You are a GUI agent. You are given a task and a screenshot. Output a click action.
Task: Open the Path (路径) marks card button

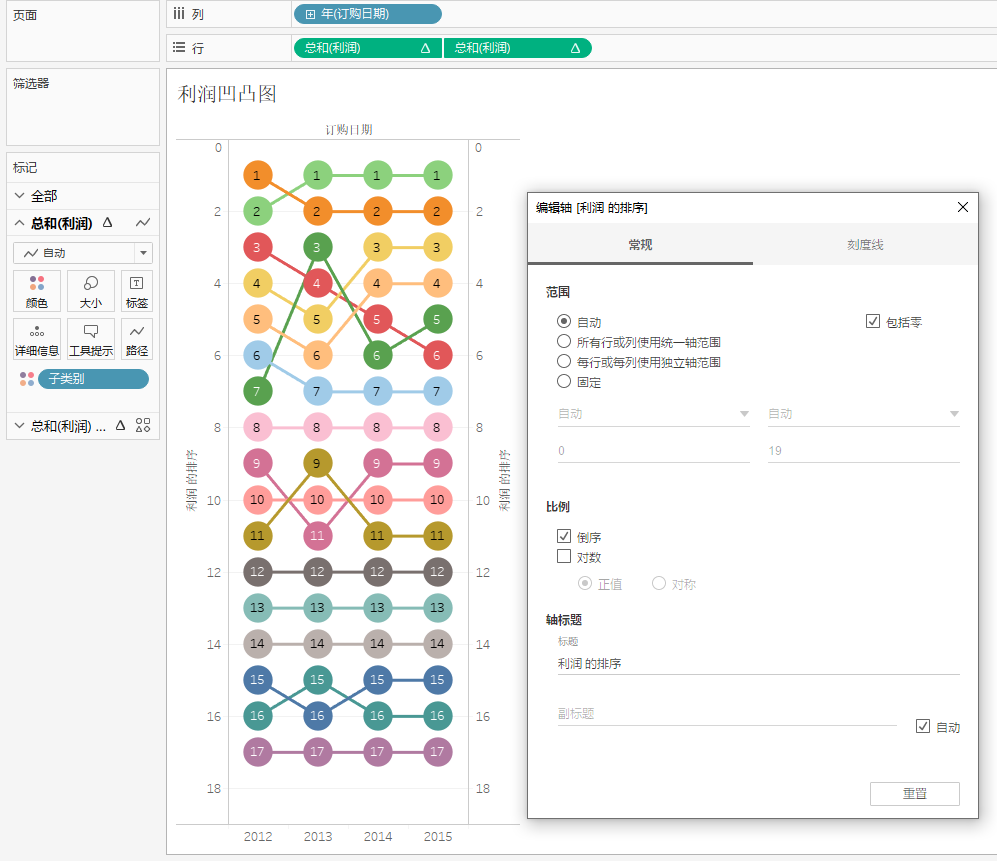137,339
